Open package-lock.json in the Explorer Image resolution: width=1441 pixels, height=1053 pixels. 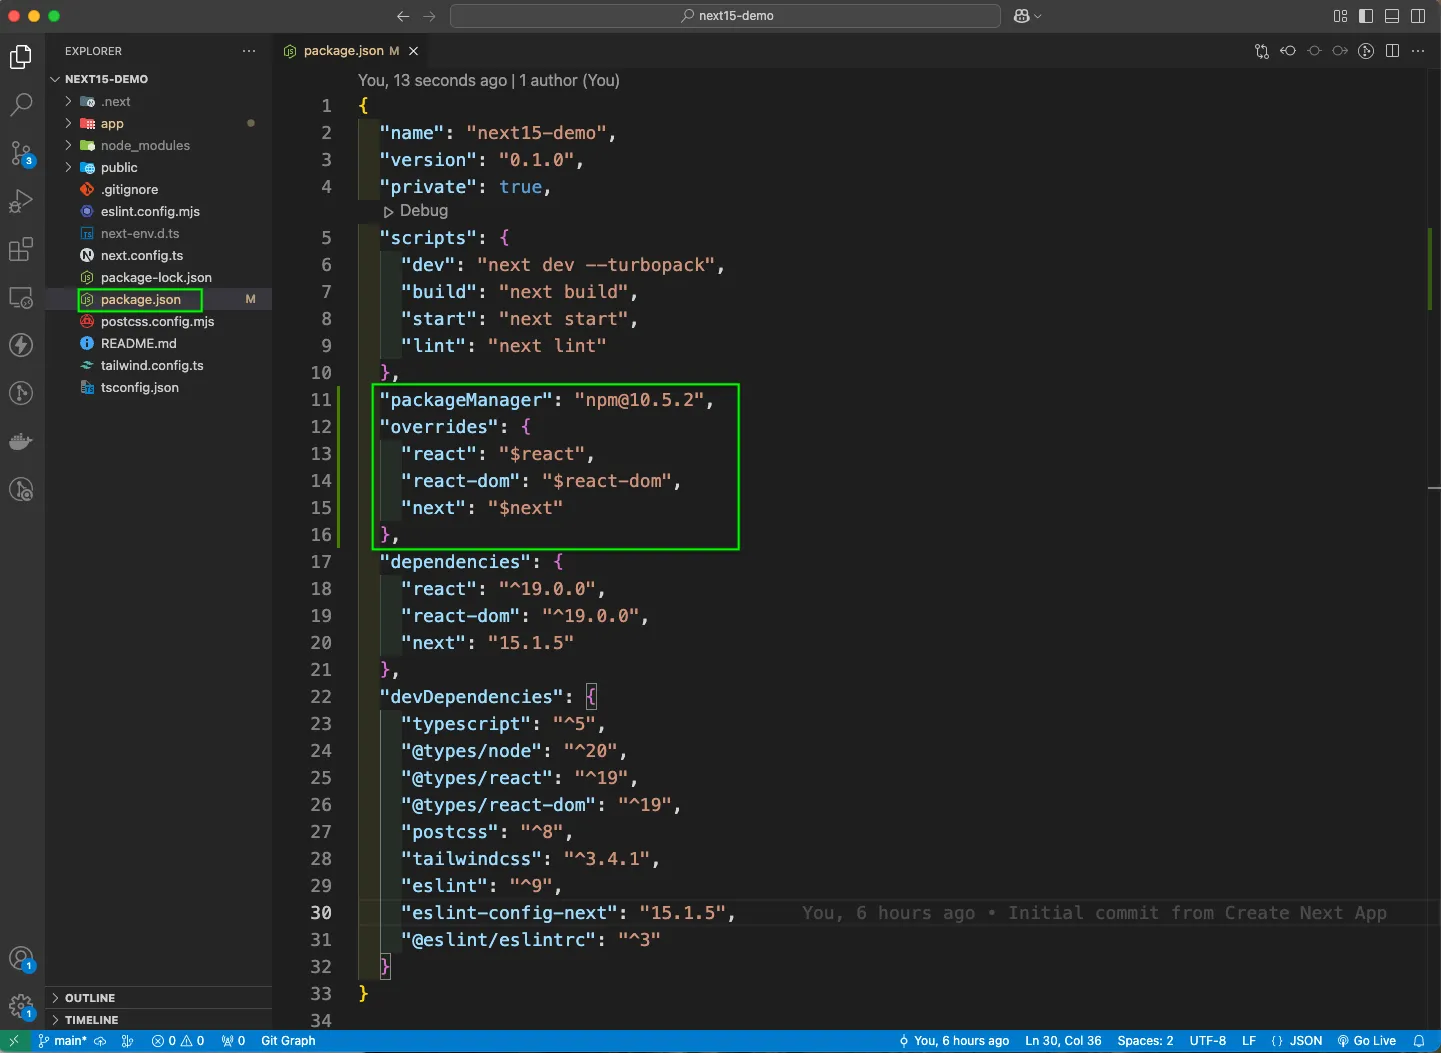click(x=158, y=278)
